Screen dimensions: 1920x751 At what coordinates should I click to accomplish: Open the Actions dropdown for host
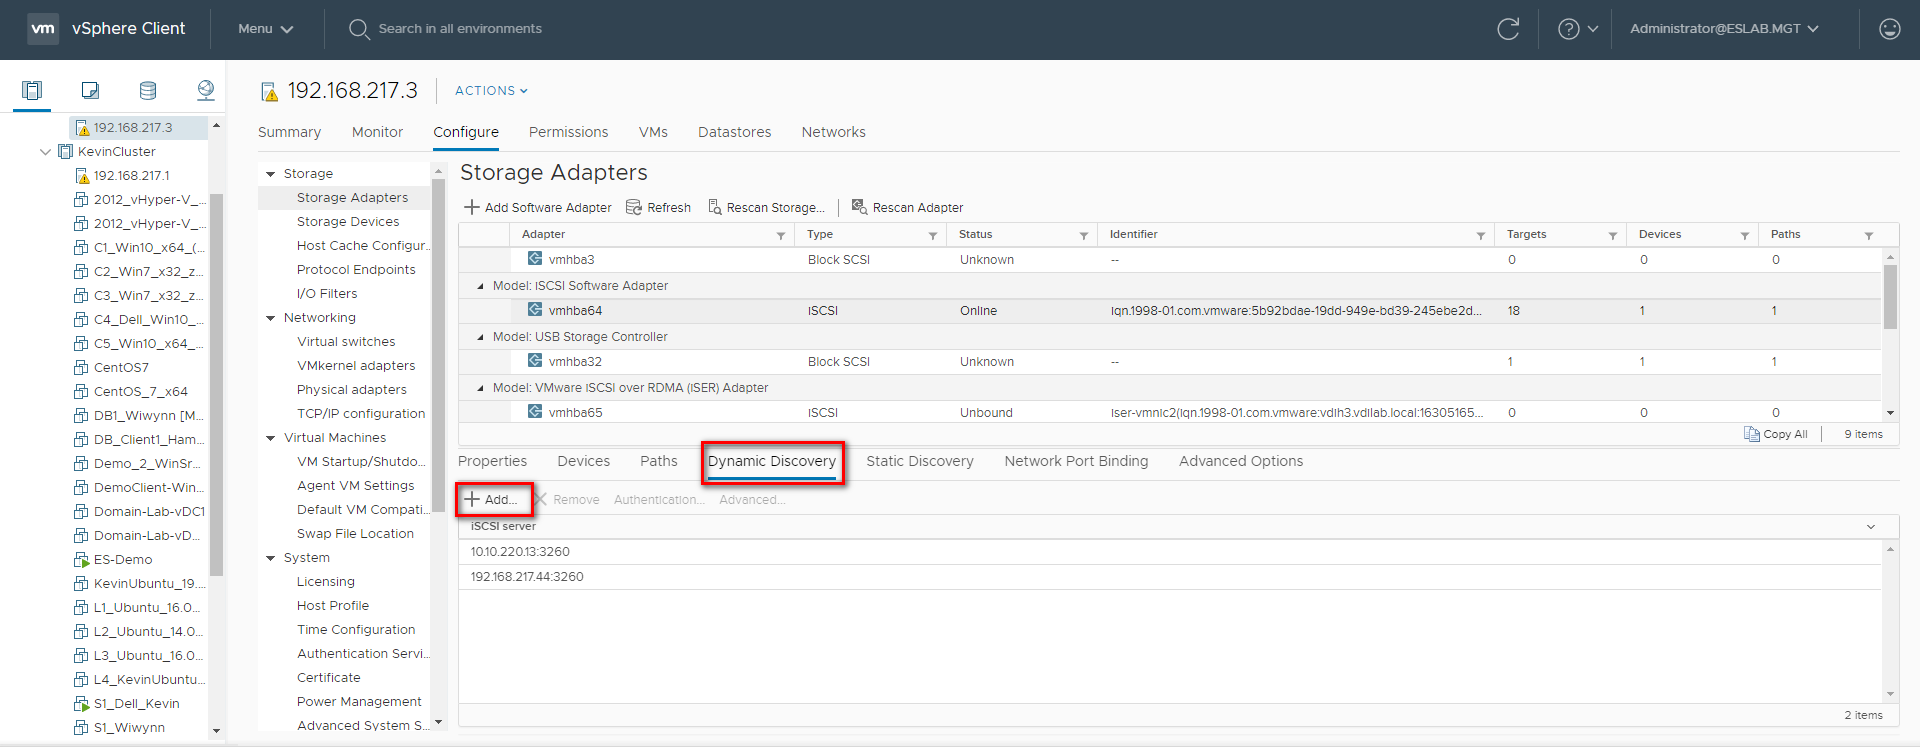coord(491,91)
